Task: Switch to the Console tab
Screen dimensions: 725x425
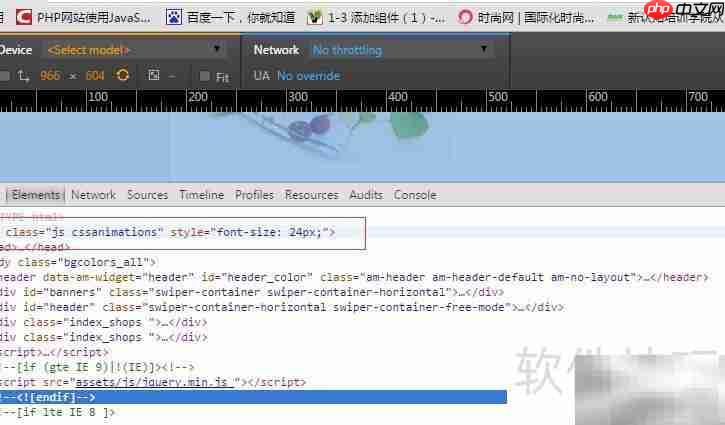Action: pos(415,195)
